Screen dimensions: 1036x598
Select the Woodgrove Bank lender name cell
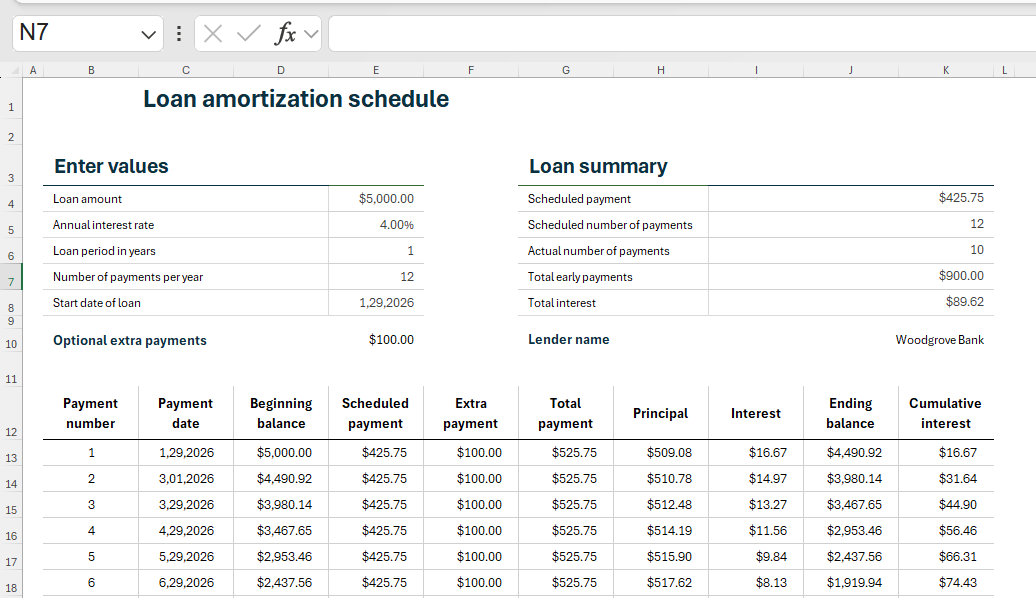click(x=939, y=340)
